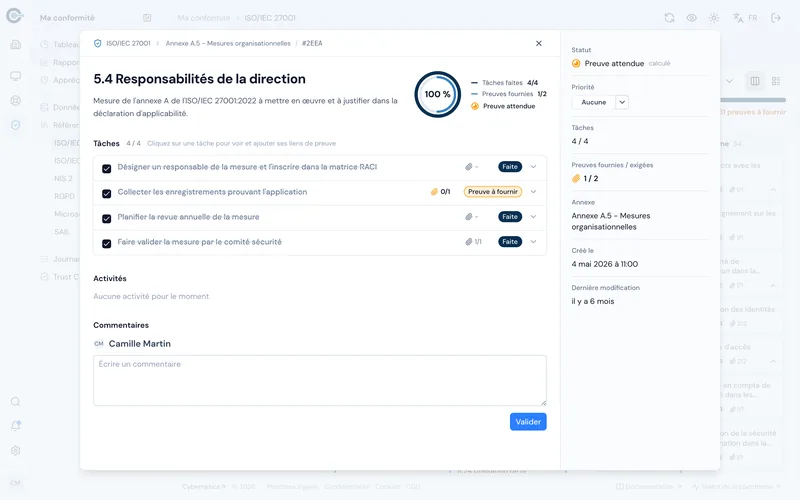Switch to the grid view icon behind dialog
Viewport: 800px width, 500px height.
click(776, 81)
